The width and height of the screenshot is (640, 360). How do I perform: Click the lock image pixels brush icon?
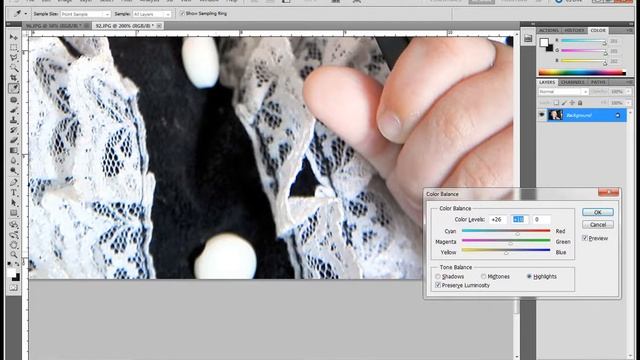[564, 103]
